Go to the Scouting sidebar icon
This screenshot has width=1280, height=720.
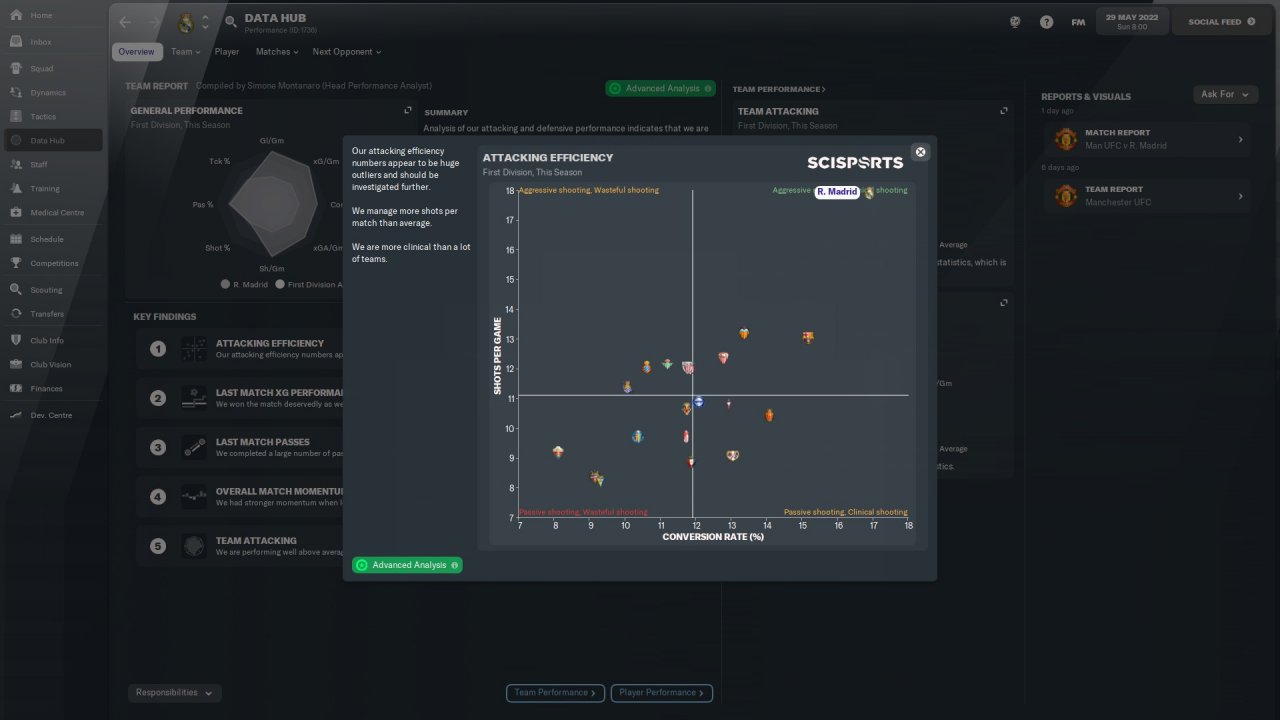pos(16,289)
